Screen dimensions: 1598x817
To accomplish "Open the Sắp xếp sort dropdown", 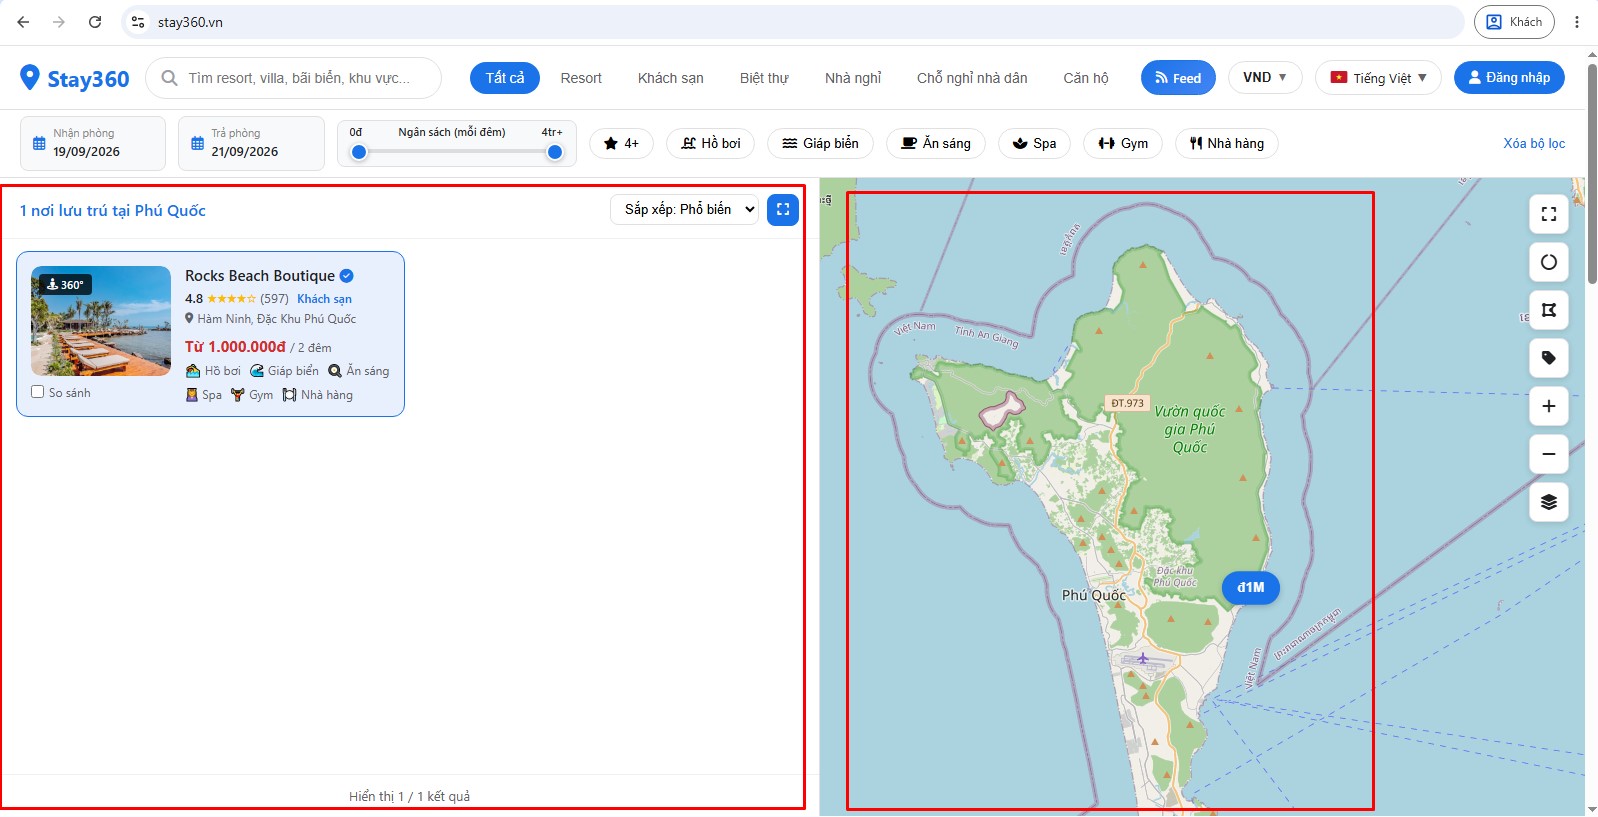I will [684, 210].
